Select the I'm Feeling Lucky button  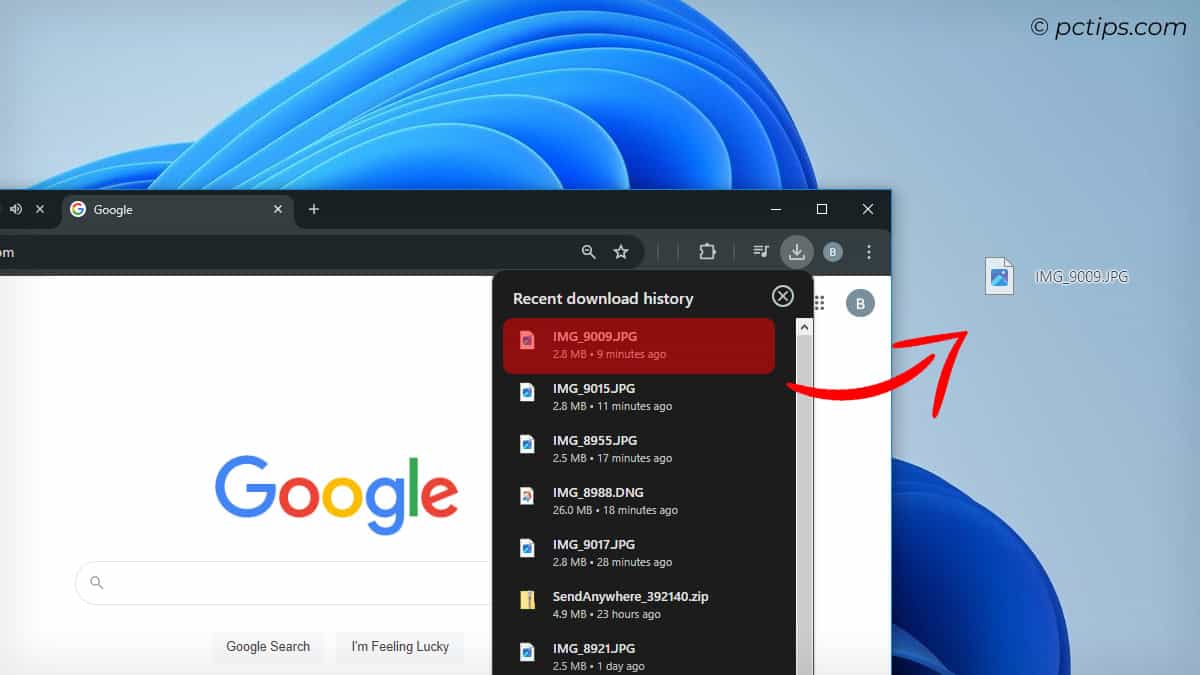pos(400,646)
